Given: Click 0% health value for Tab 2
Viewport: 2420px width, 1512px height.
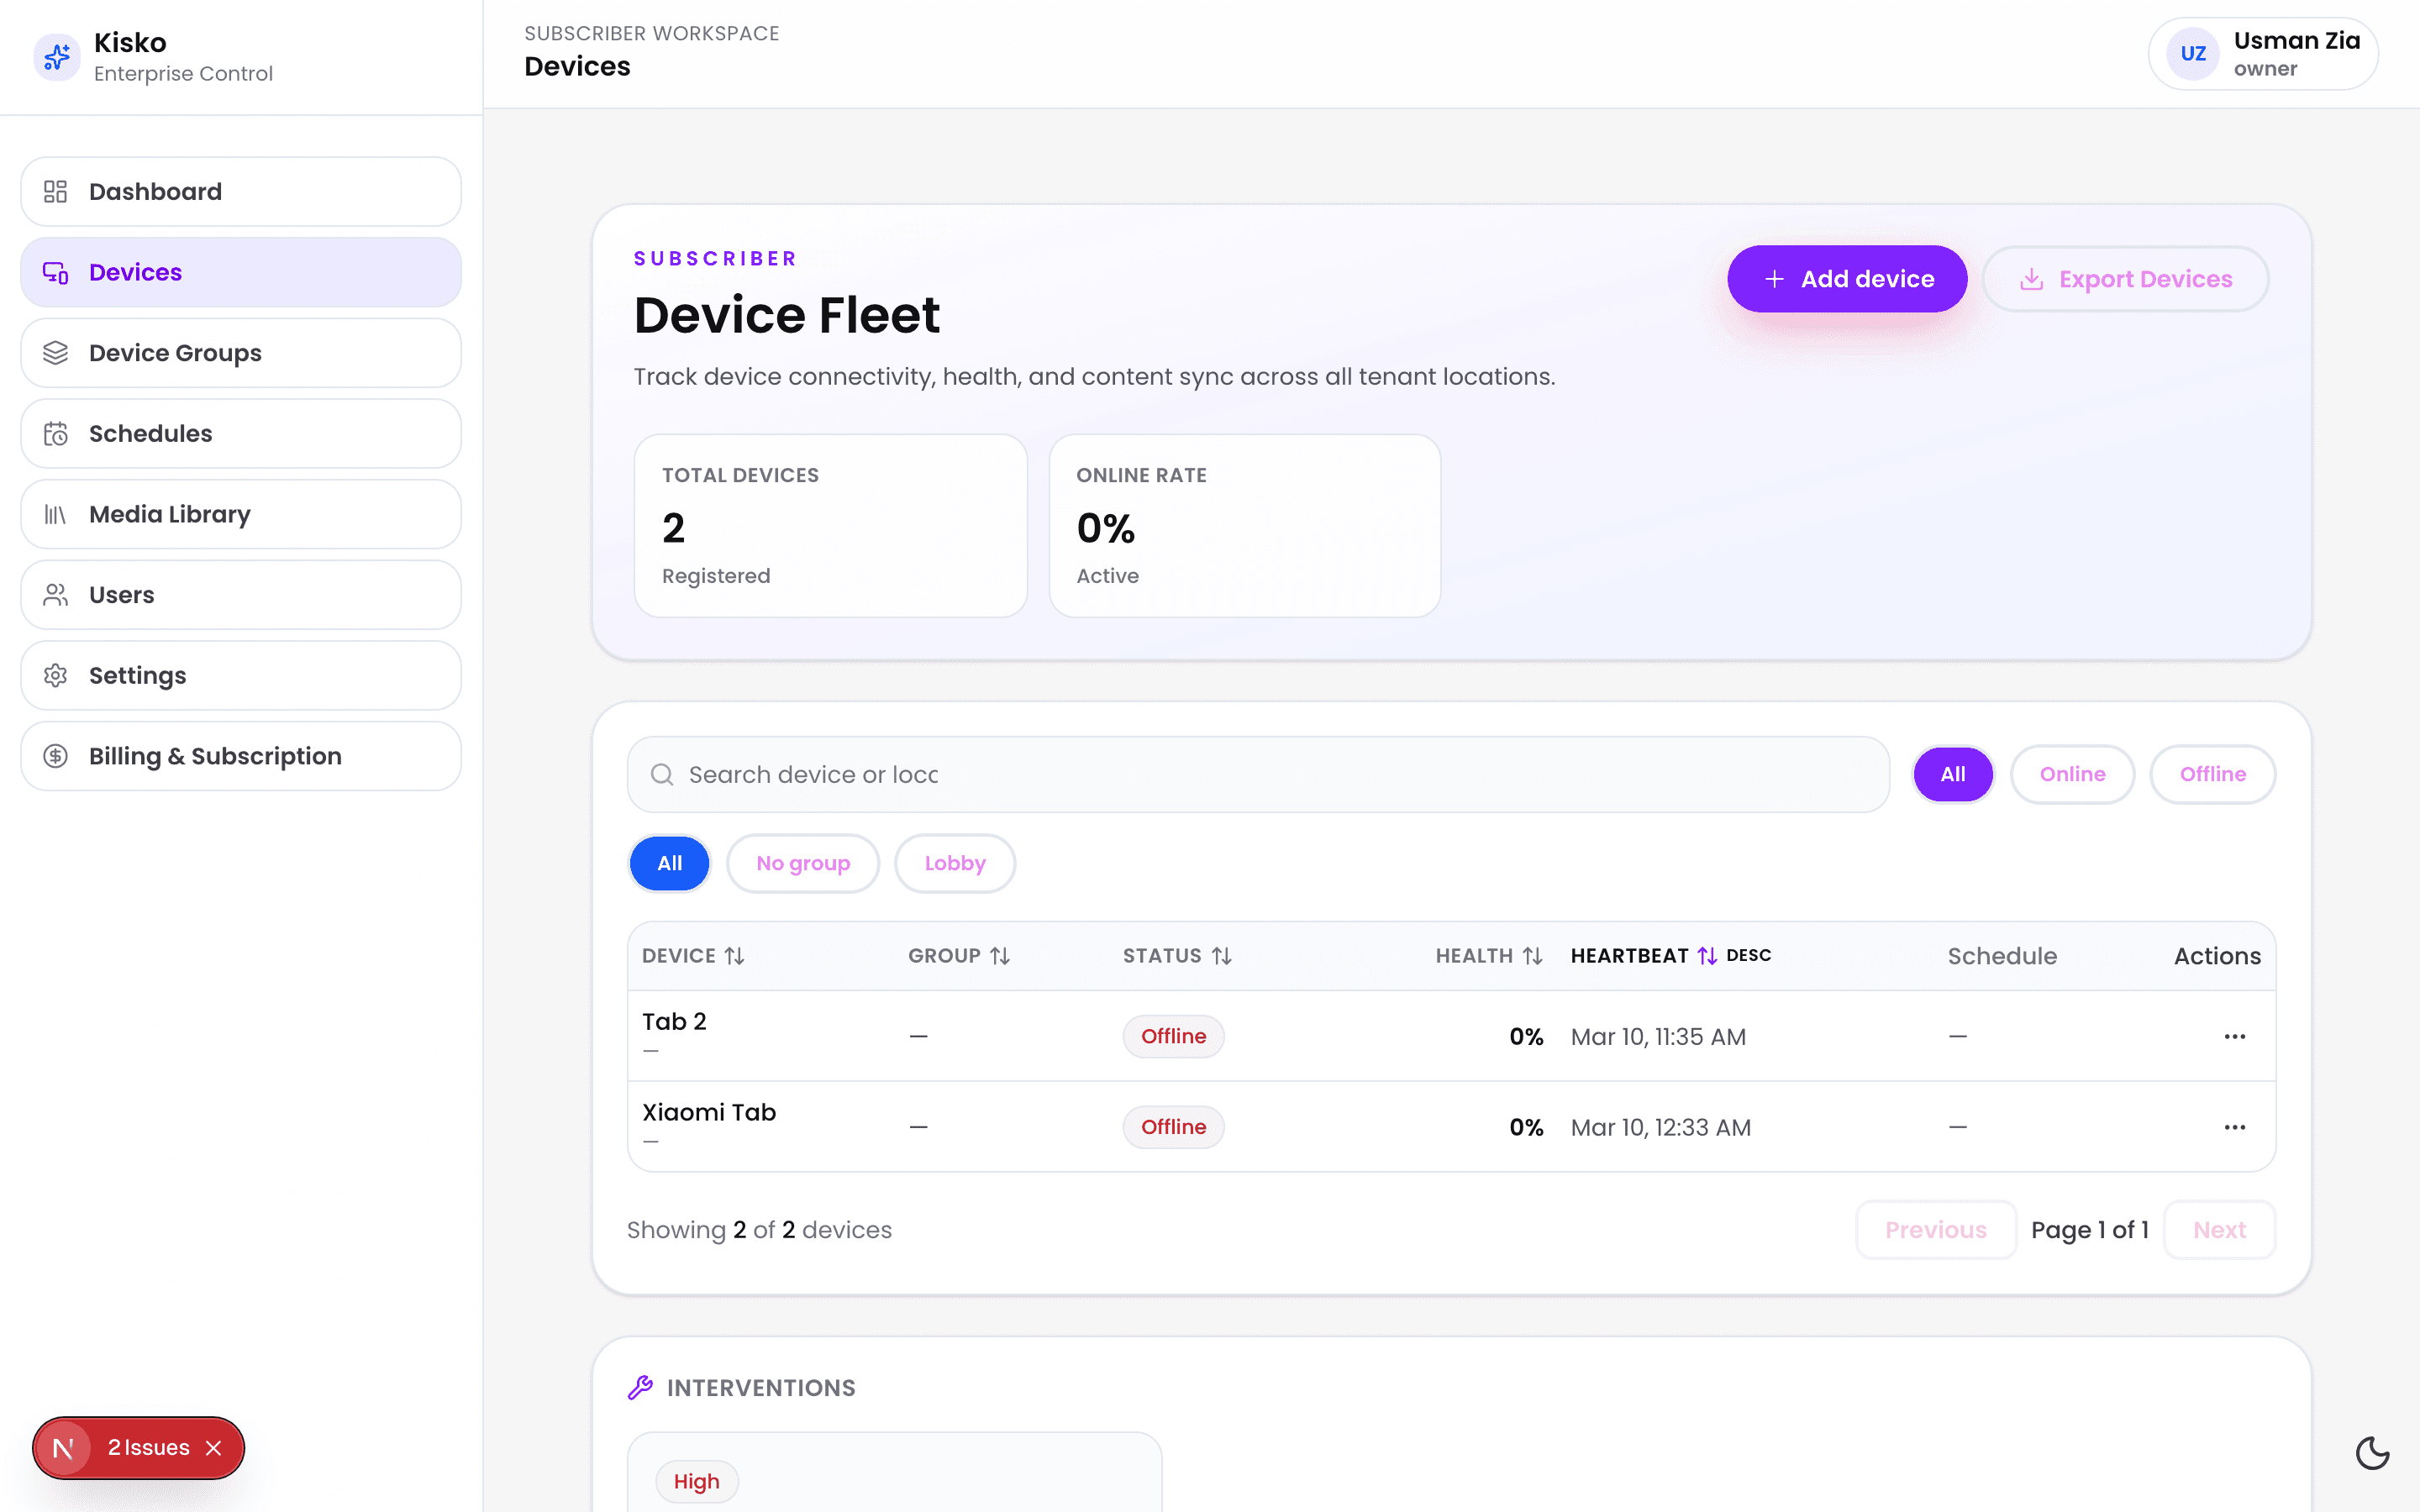Looking at the screenshot, I should (1526, 1036).
